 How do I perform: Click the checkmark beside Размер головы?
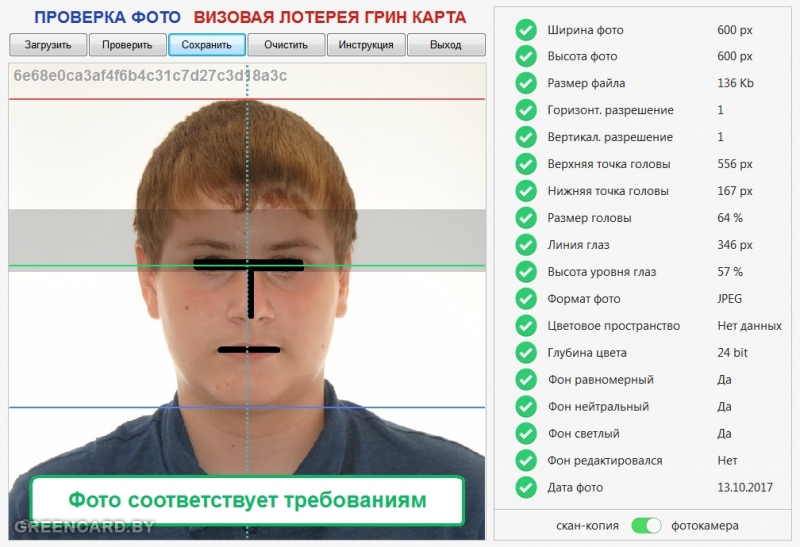pos(526,218)
